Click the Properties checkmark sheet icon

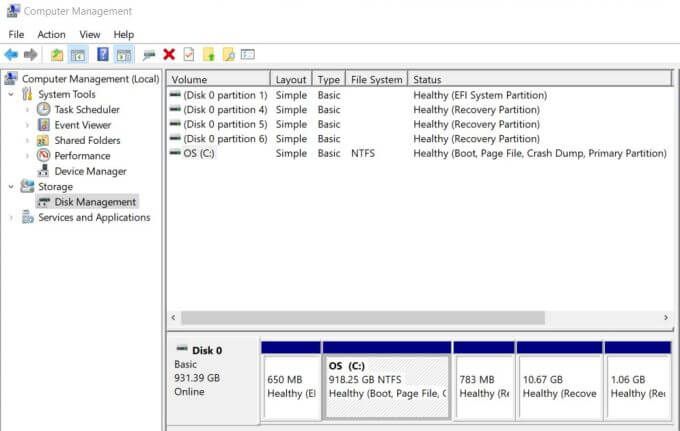(x=189, y=55)
